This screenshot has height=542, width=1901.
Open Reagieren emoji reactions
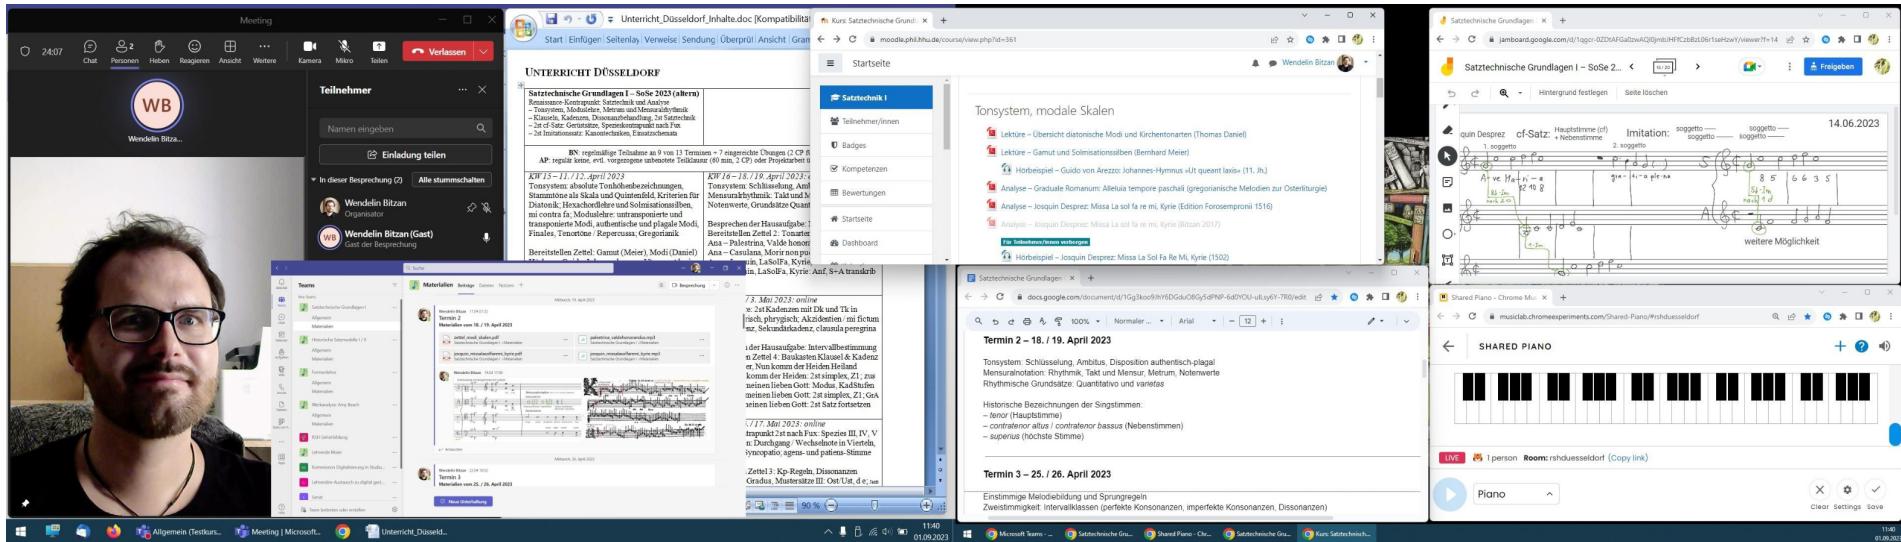click(194, 51)
